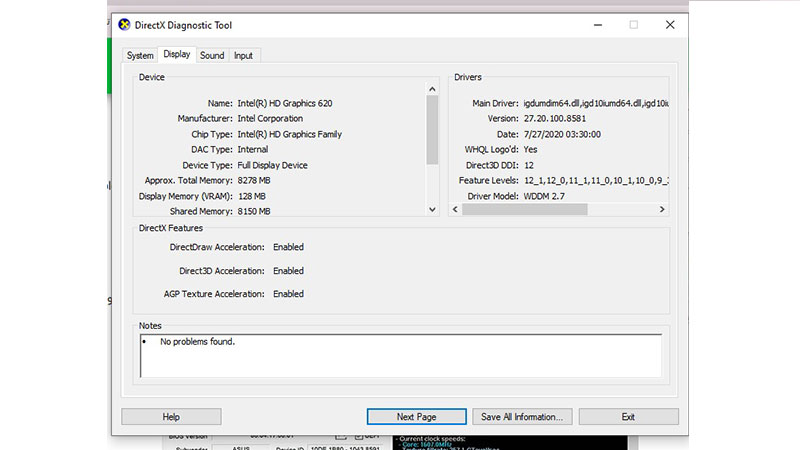The height and width of the screenshot is (450, 800).
Task: Click chip type 'Intel(R) HD Graphics Family'
Action: coord(289,134)
